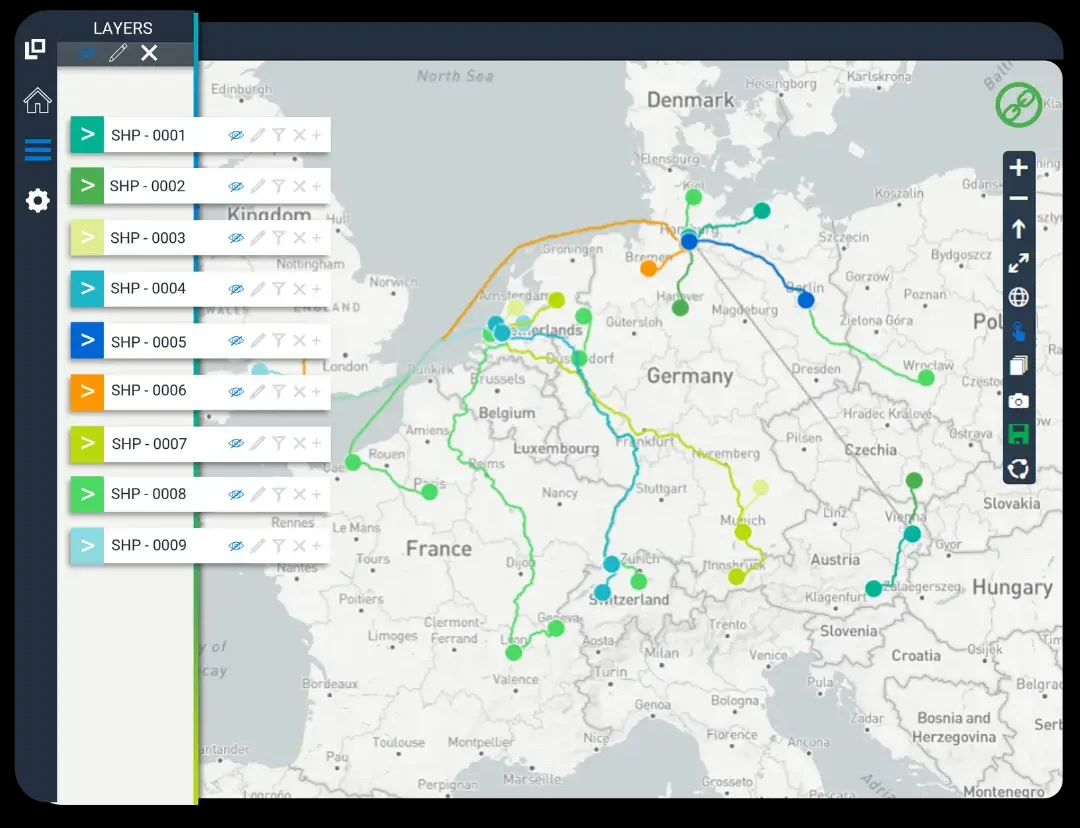Hide the SHP - 0005 layer via eye icon
This screenshot has width=1080, height=828.
click(236, 341)
